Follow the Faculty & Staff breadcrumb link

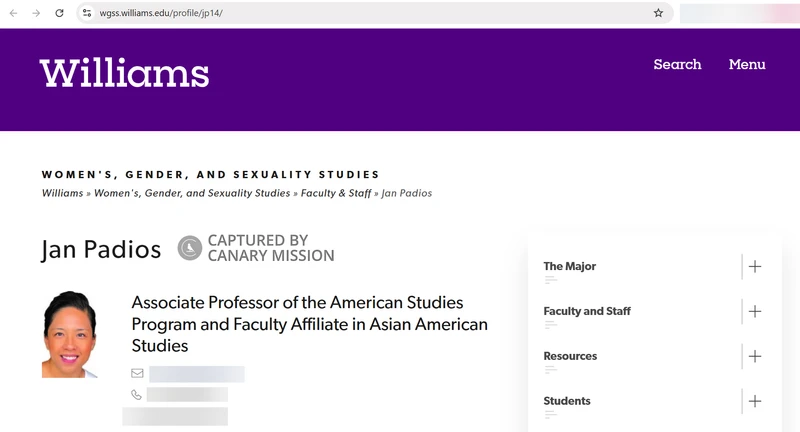(x=336, y=193)
